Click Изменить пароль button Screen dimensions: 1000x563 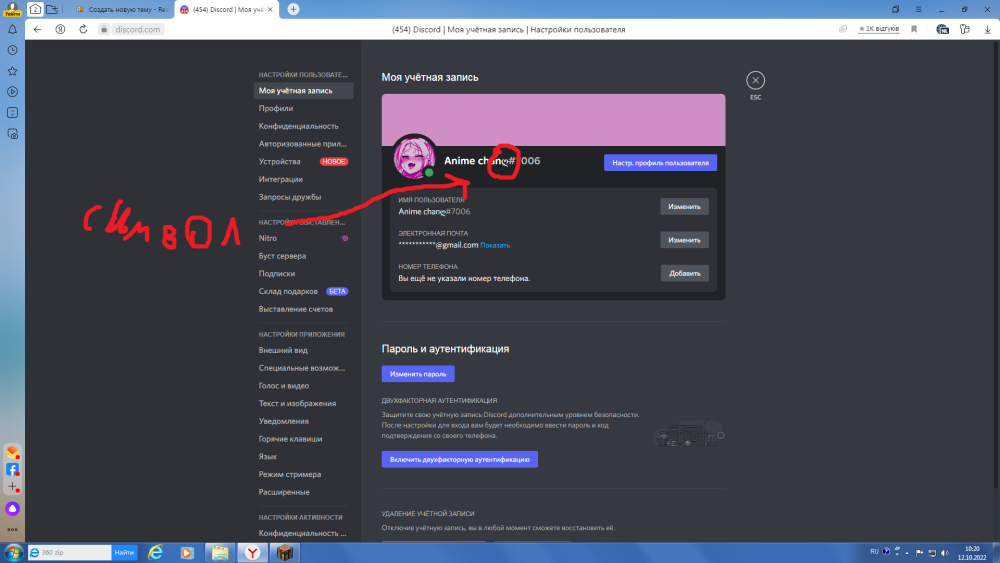coord(418,374)
